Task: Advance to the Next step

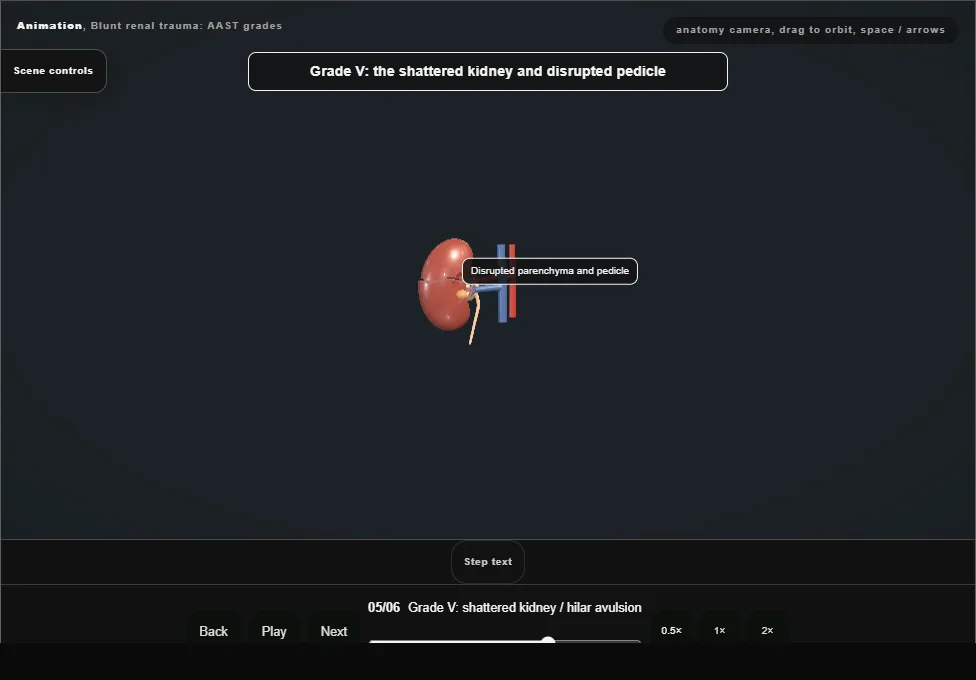Action: 334,631
